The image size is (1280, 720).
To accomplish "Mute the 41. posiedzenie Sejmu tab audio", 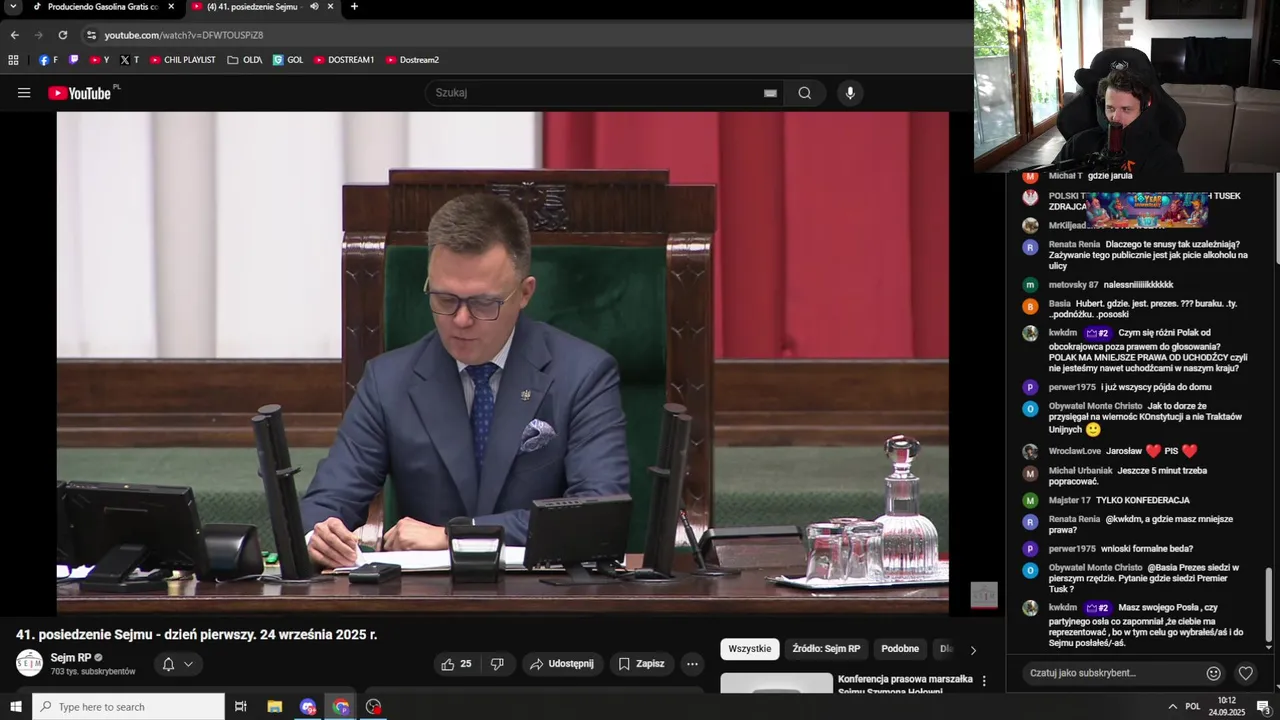I will tap(314, 7).
